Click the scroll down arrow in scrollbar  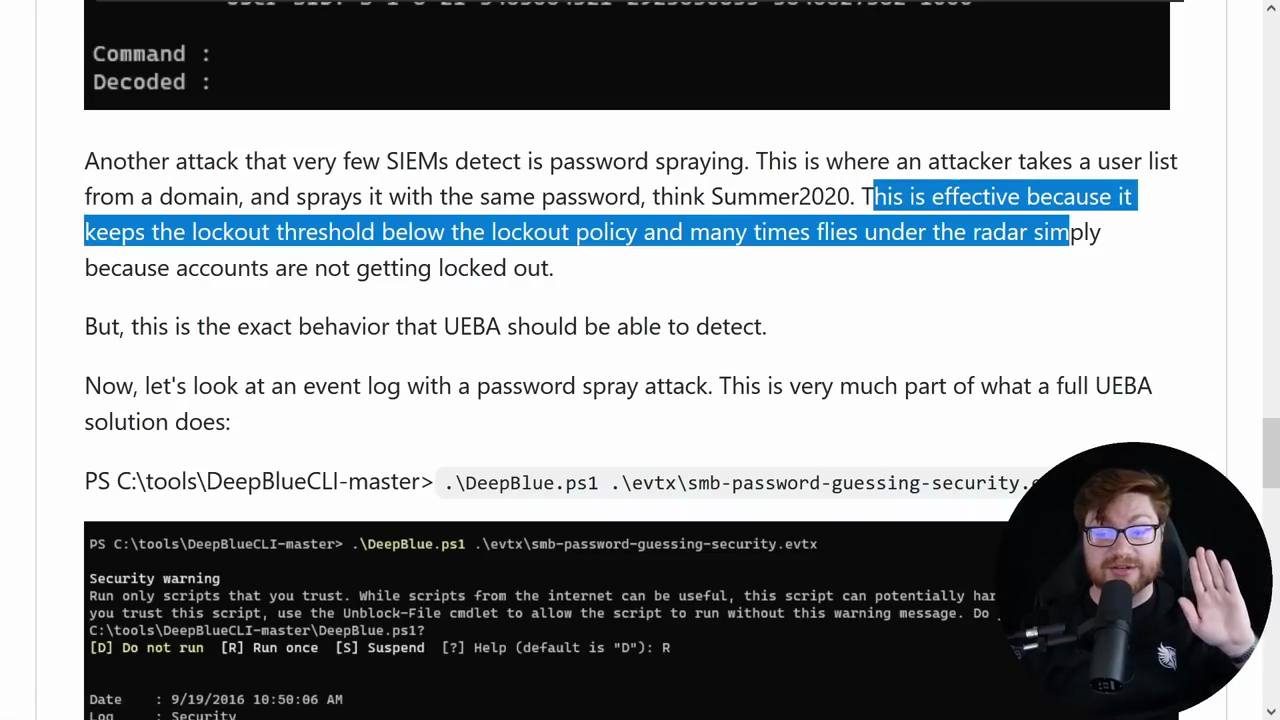[1271, 711]
